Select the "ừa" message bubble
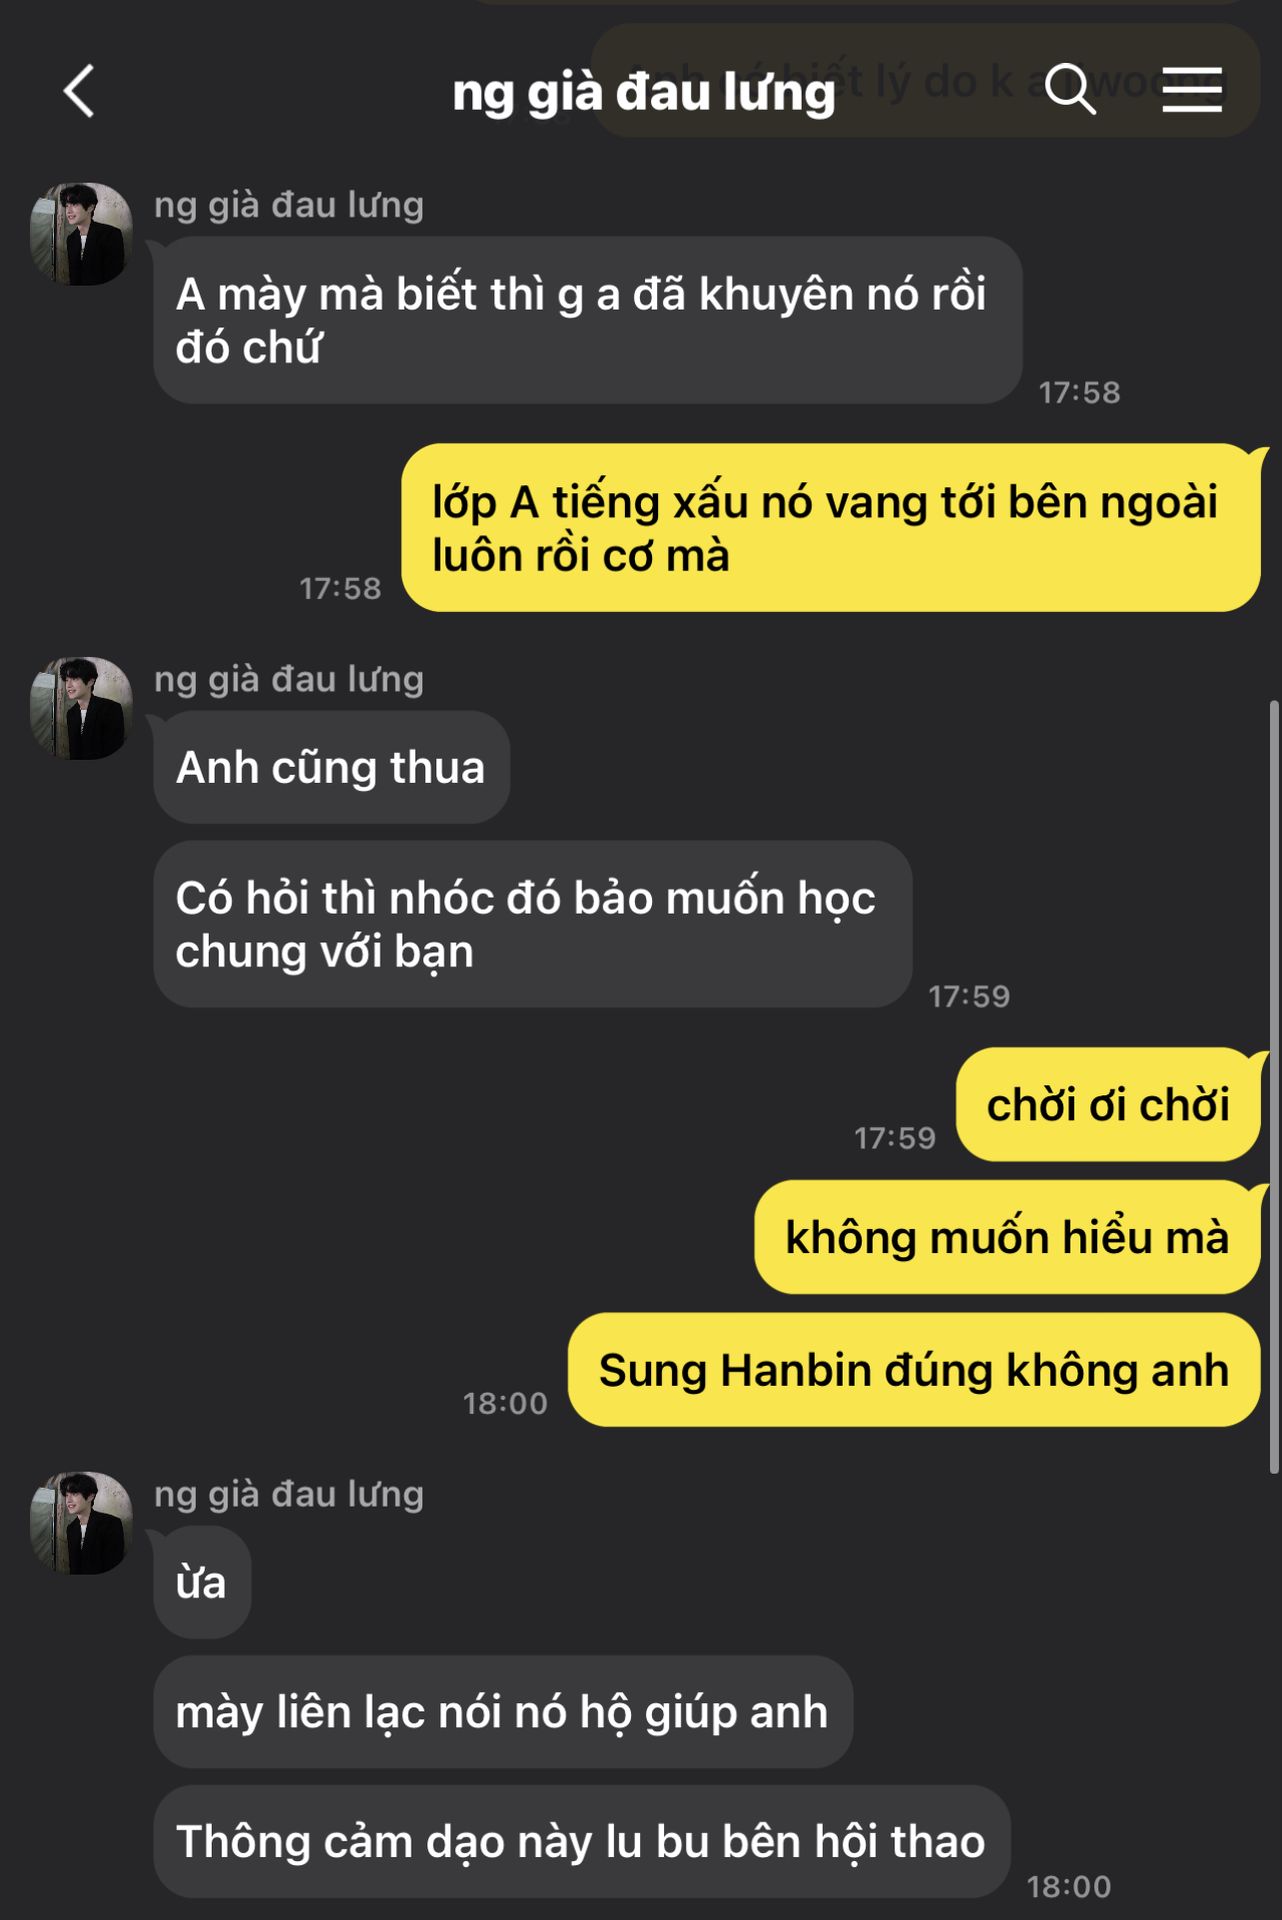 (x=202, y=1582)
